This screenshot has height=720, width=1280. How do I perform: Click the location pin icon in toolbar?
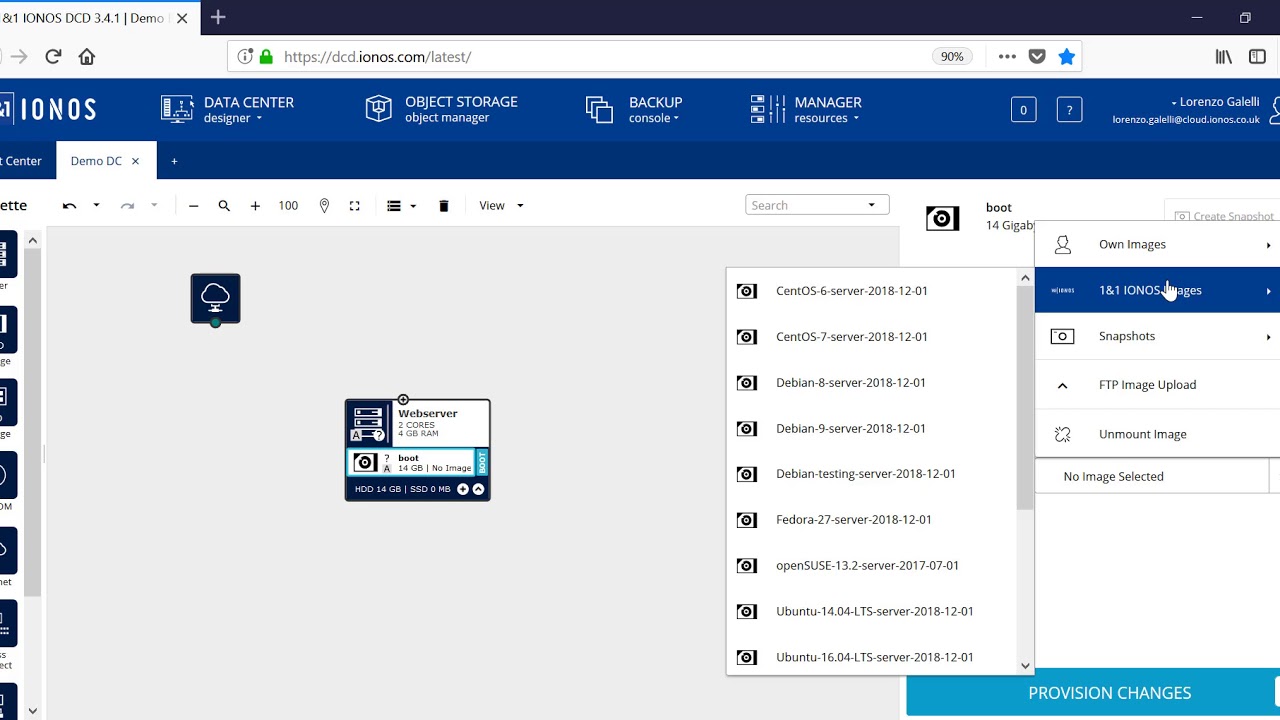coord(324,206)
